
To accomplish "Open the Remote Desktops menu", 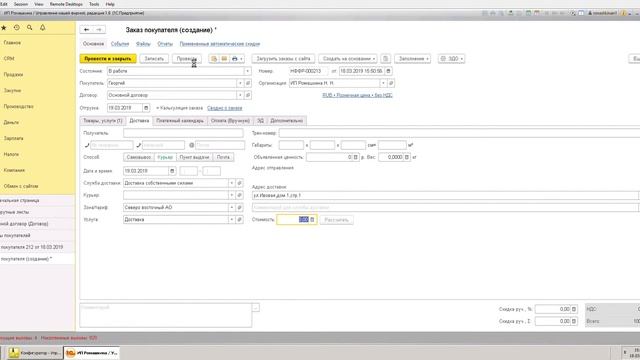I will (66, 4).
